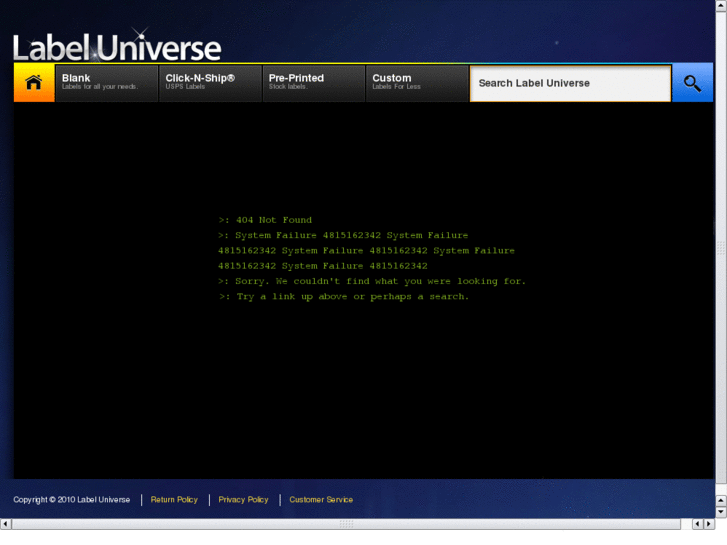The image size is (727, 545).
Task: Click the blue magnifier search button
Action: point(692,83)
